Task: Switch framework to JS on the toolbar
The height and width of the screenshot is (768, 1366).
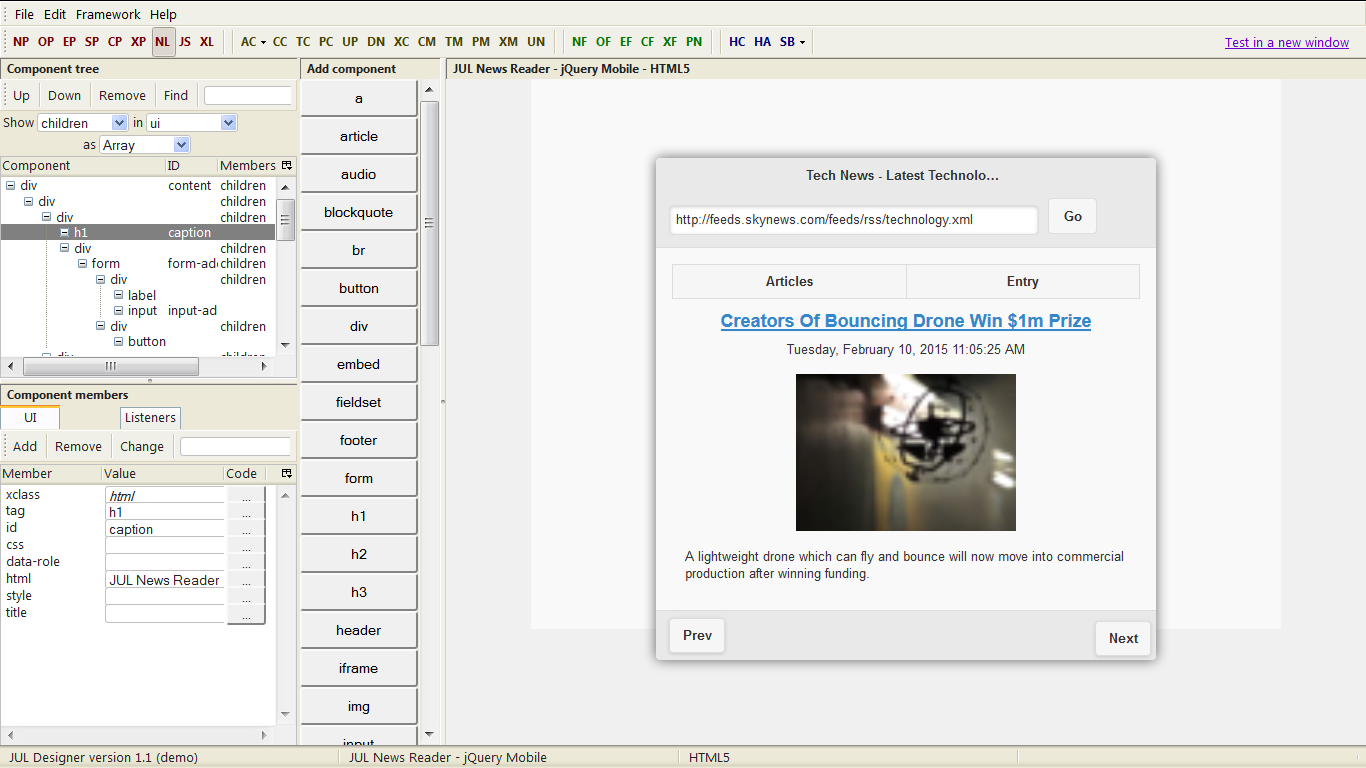Action: point(184,41)
